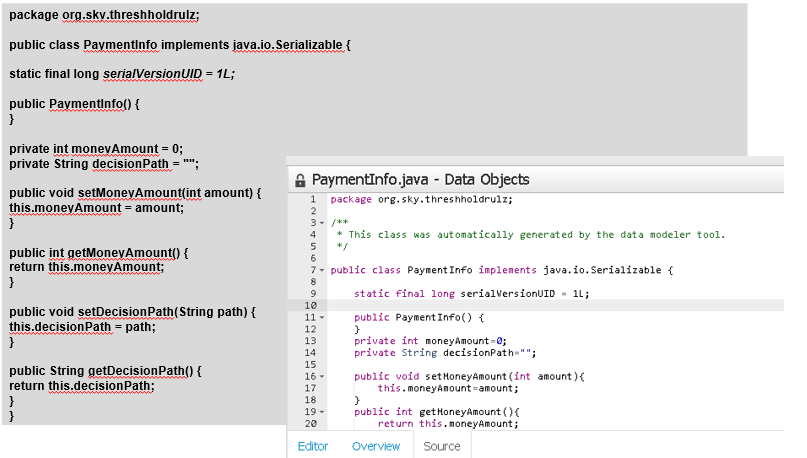This screenshot has width=807, height=458.
Task: Click 'package org.sky.threshholdrulz;' in the gray listing
Action: tap(104, 15)
